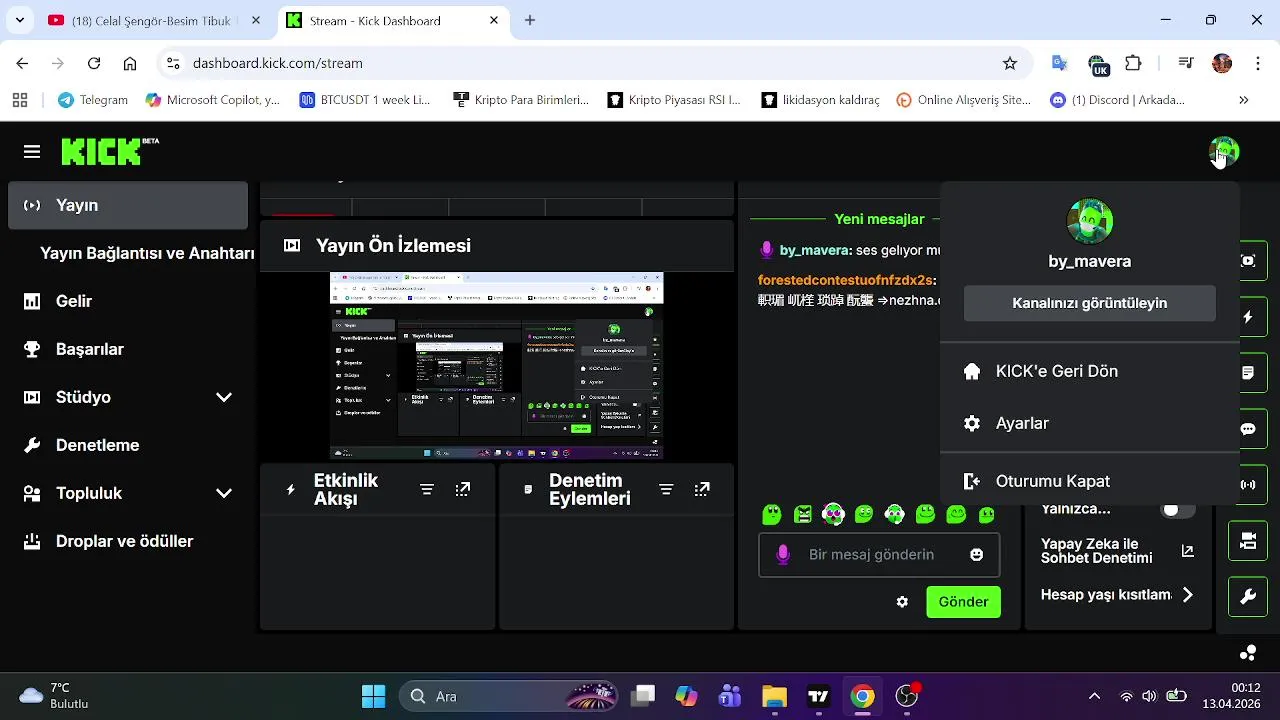Open Chrome extensions puzzle icon

[1133, 63]
